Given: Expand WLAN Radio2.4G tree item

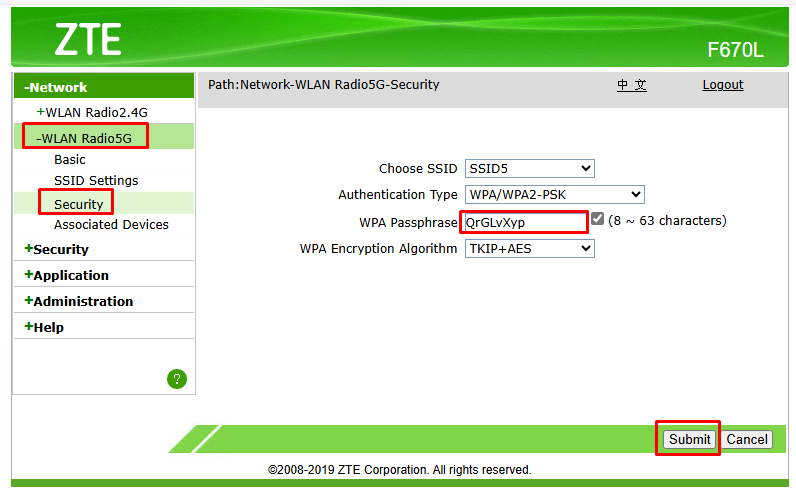Looking at the screenshot, I should (x=91, y=112).
